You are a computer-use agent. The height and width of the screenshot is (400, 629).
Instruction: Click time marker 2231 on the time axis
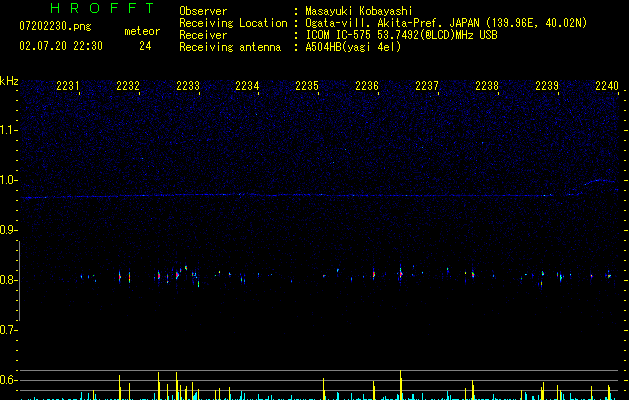click(x=68, y=85)
